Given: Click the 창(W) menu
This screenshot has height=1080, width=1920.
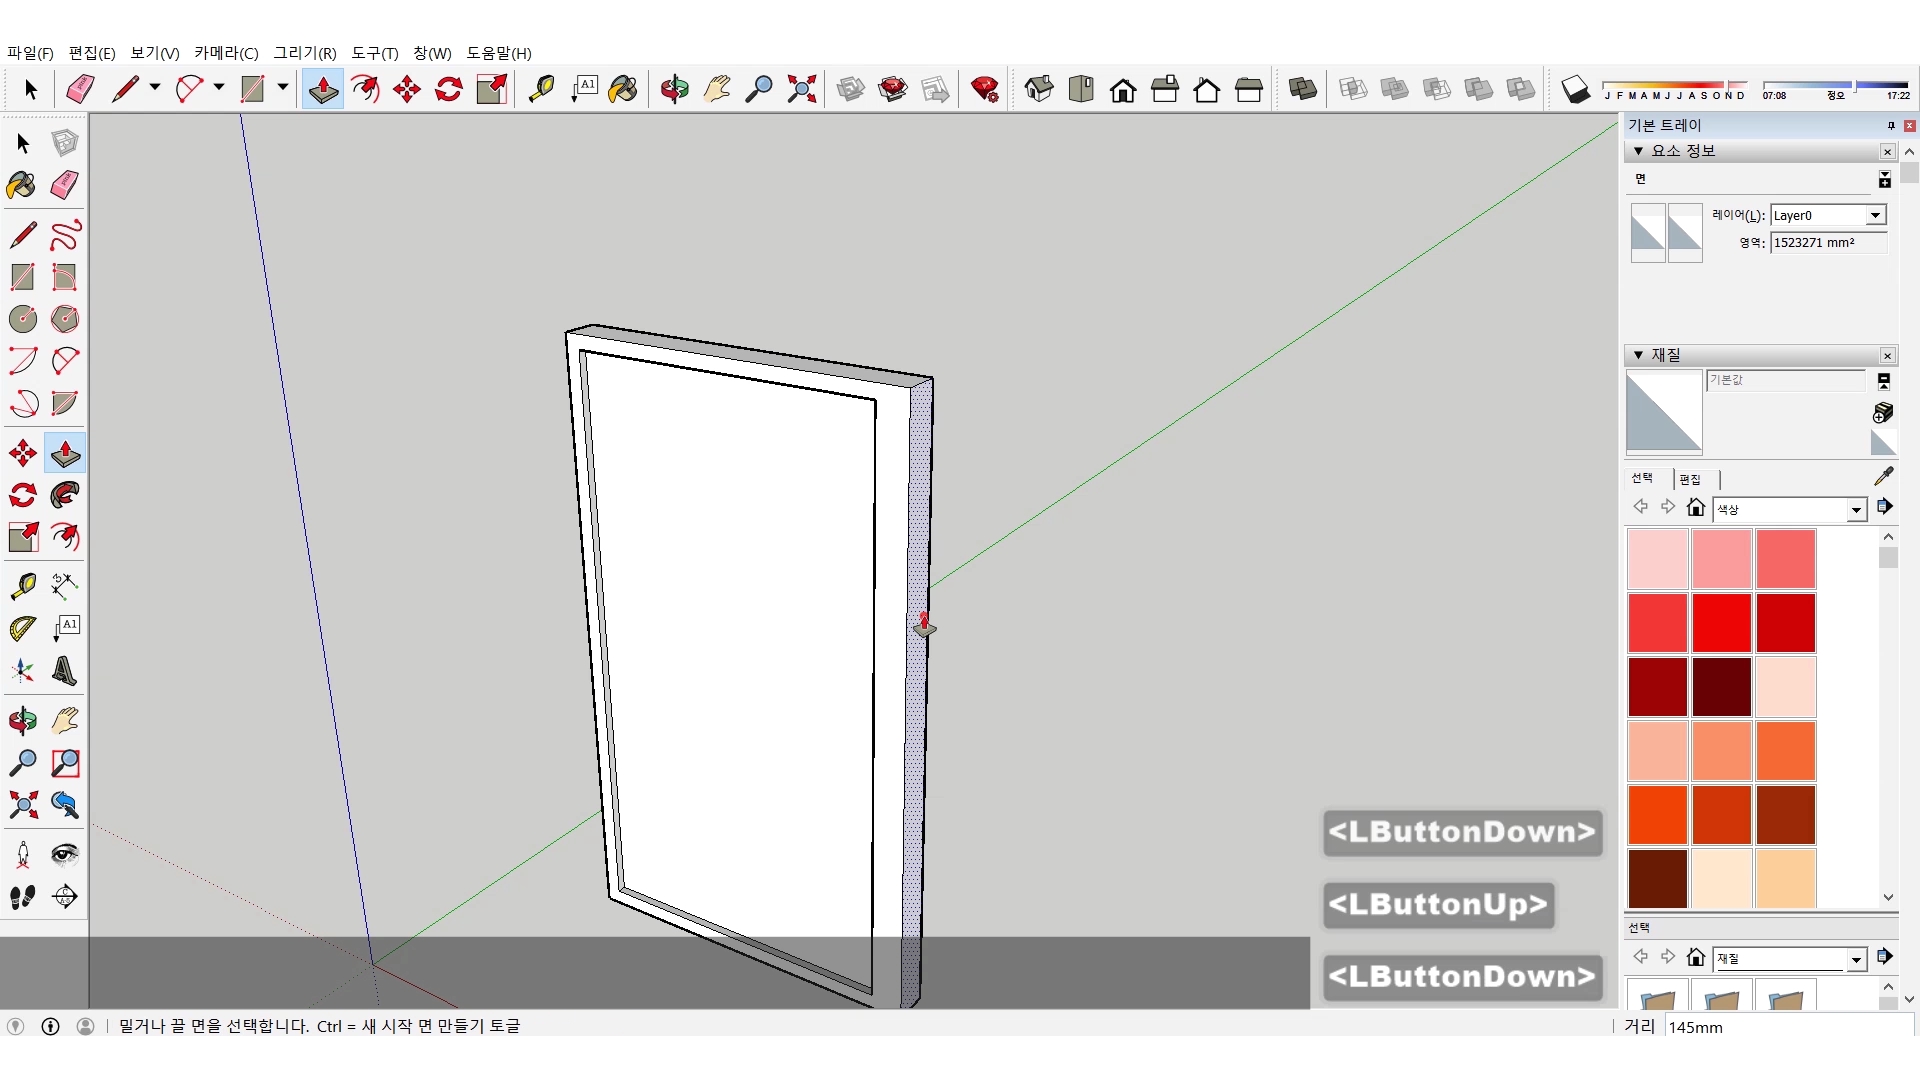Looking at the screenshot, I should coord(432,53).
